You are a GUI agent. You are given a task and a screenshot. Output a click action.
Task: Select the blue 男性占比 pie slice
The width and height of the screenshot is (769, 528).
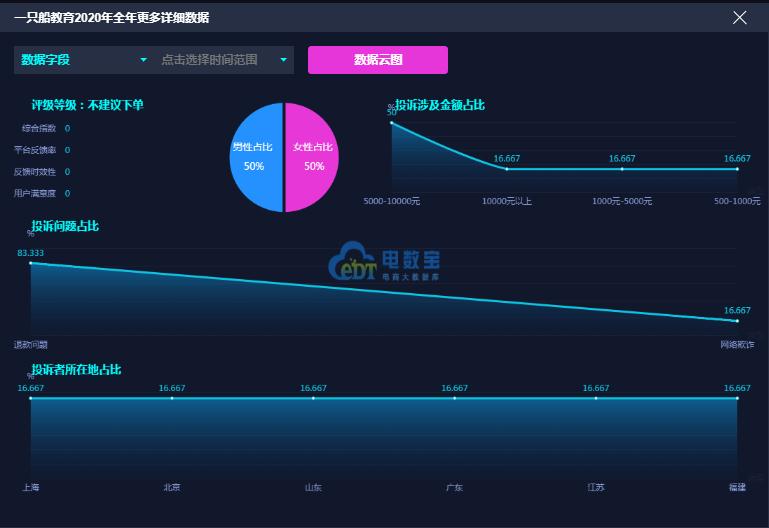click(x=256, y=157)
